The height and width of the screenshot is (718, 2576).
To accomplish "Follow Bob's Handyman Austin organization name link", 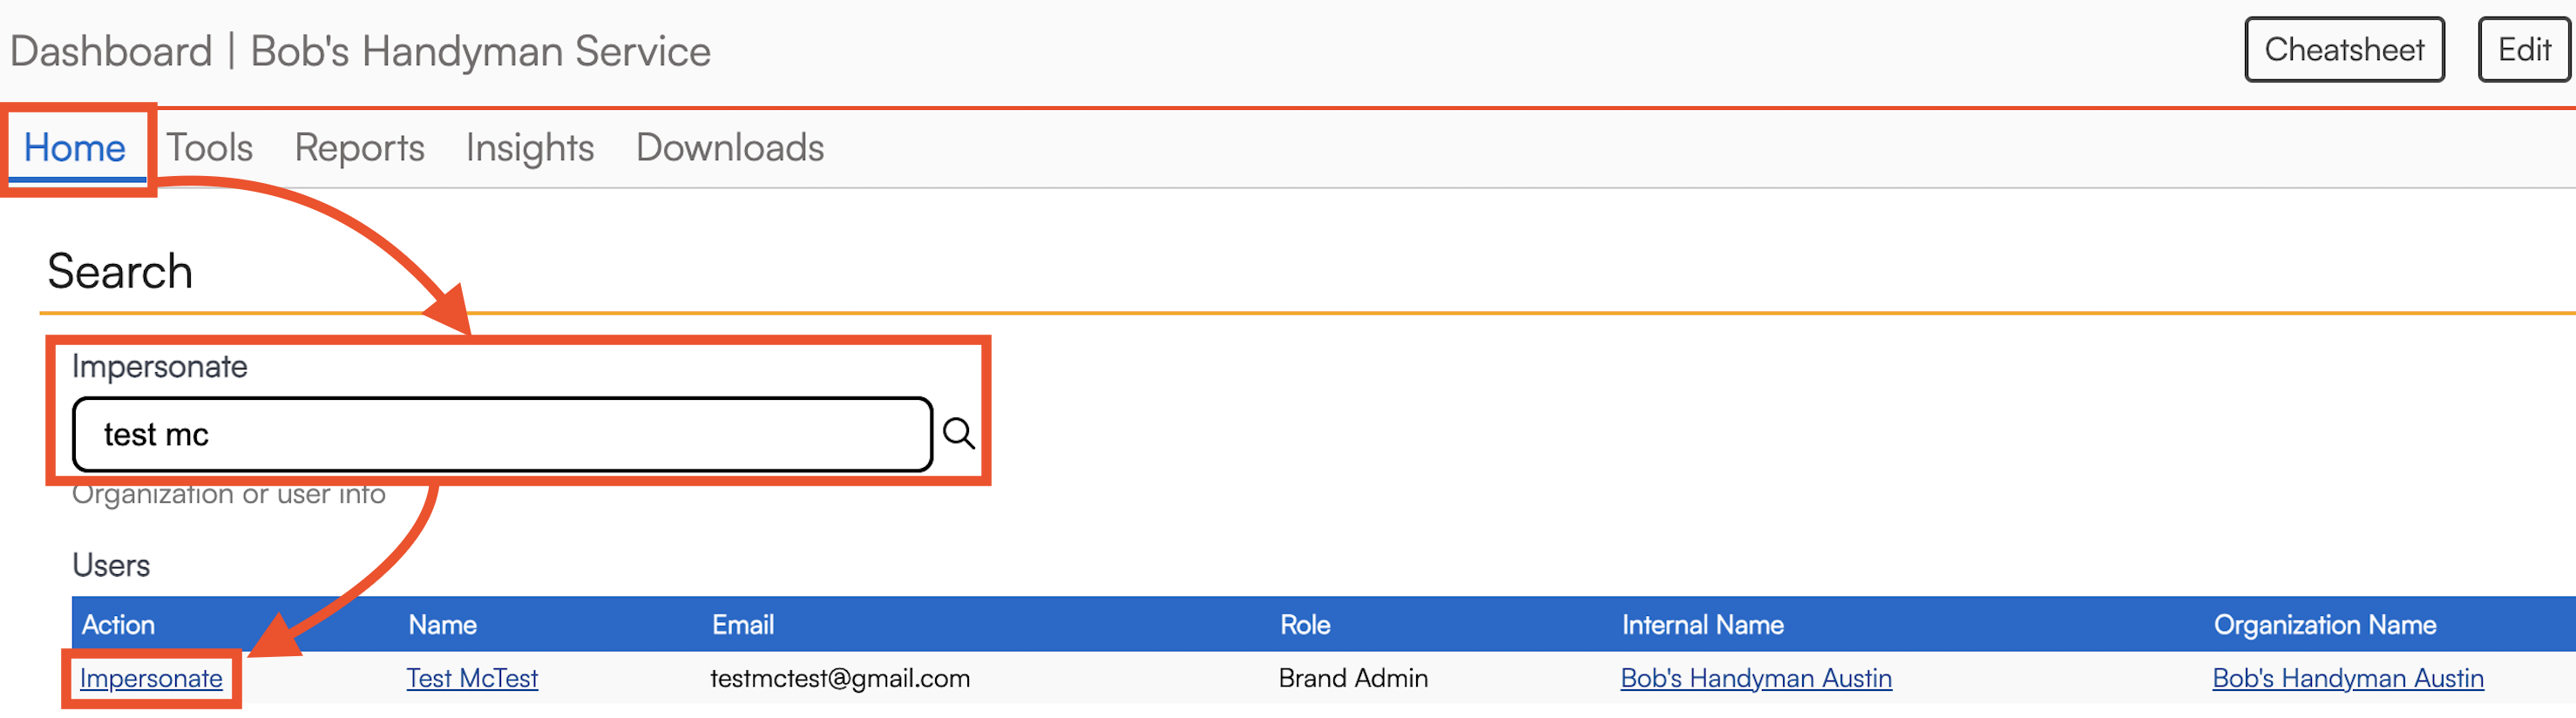I will click(x=2347, y=678).
